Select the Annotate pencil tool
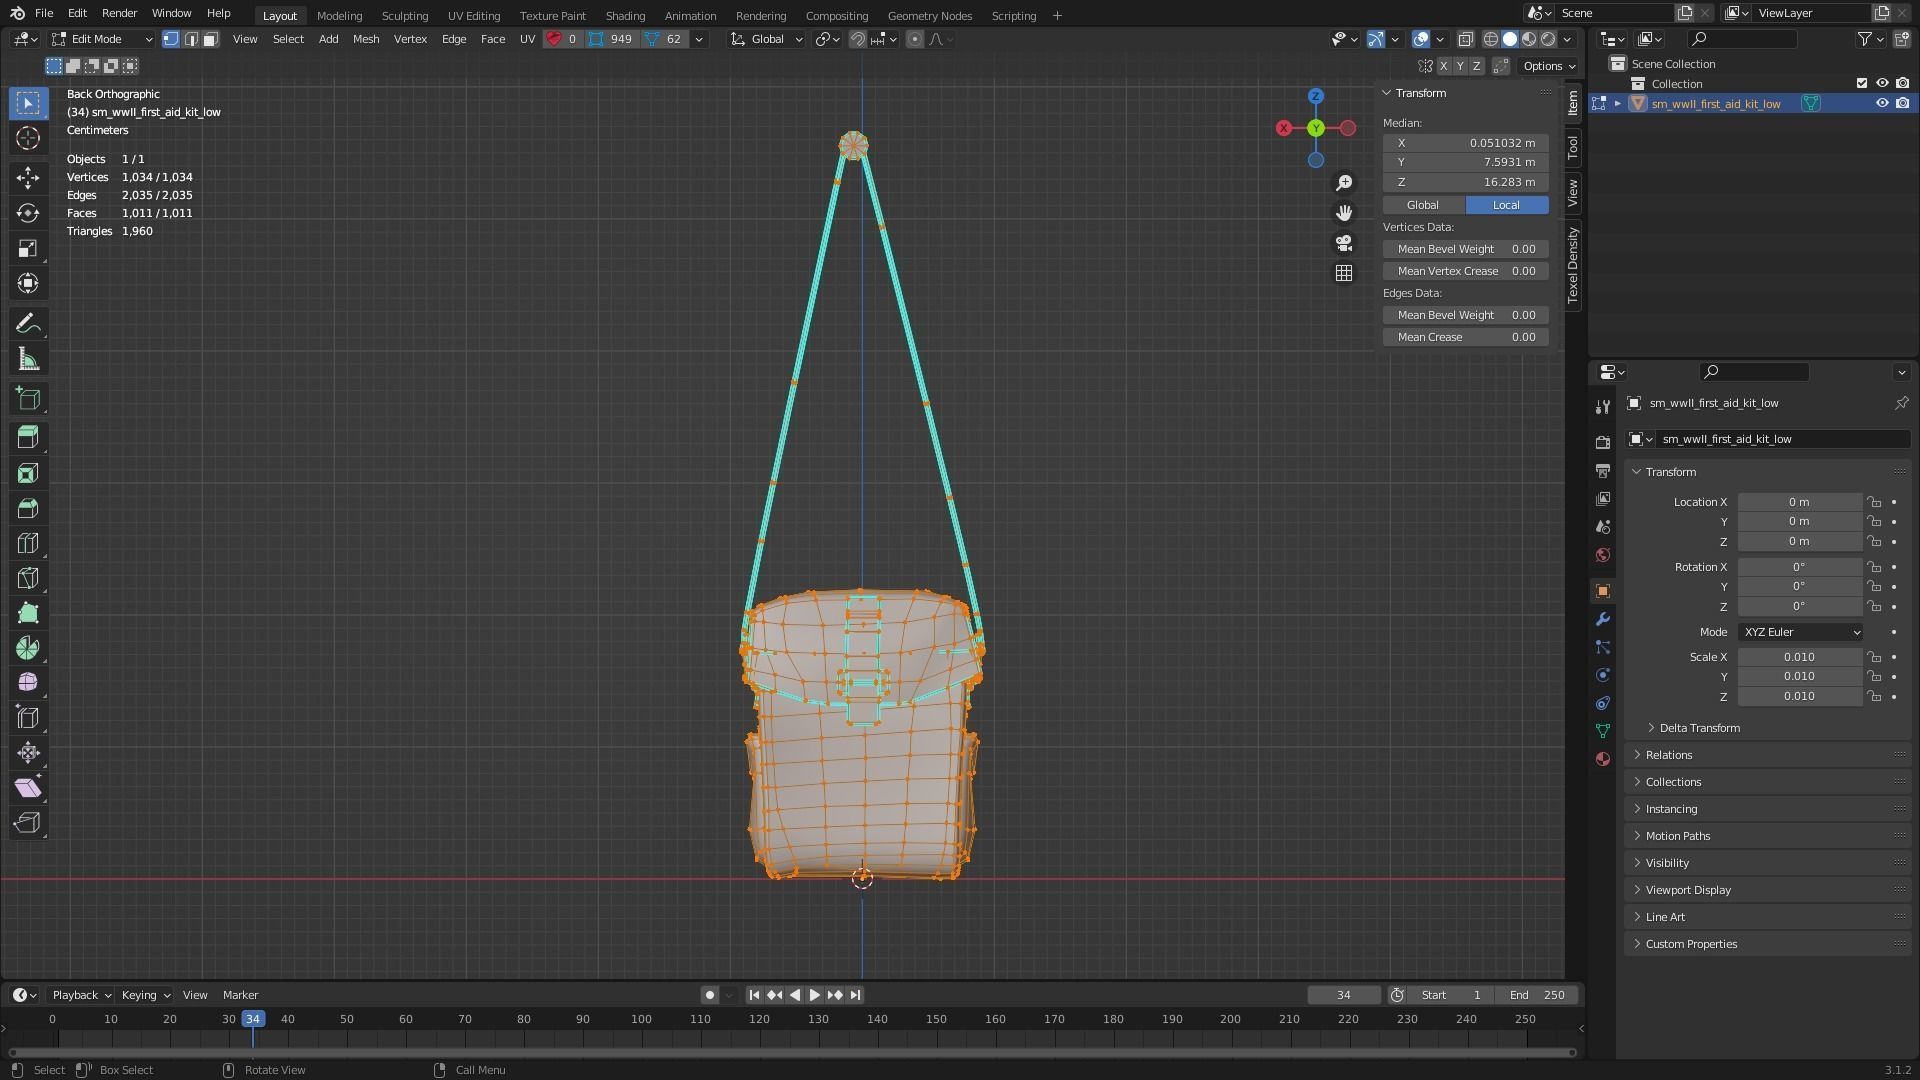 (28, 324)
